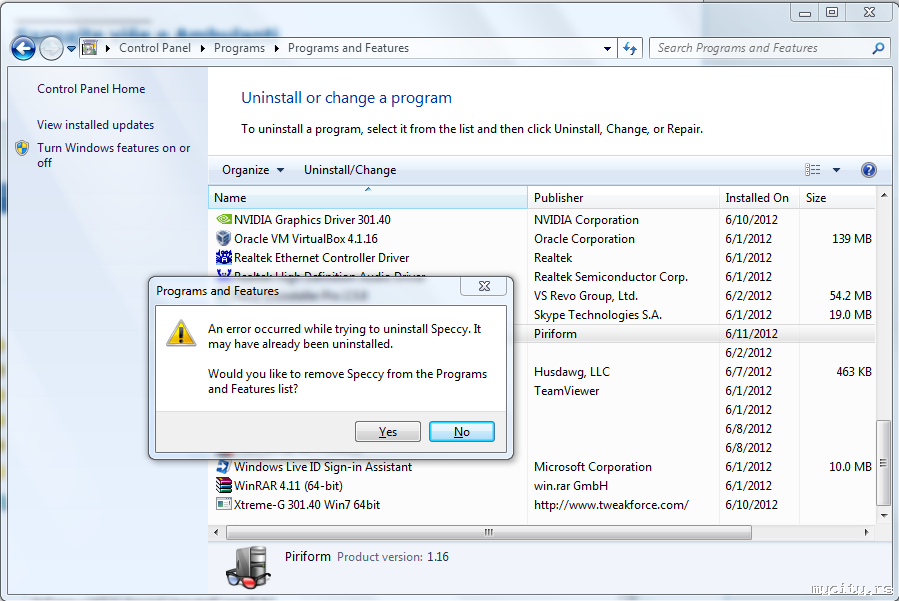The height and width of the screenshot is (601, 899).
Task: Select Xtreme-G 301.40 Win7 64bit icon
Action: [x=224, y=505]
